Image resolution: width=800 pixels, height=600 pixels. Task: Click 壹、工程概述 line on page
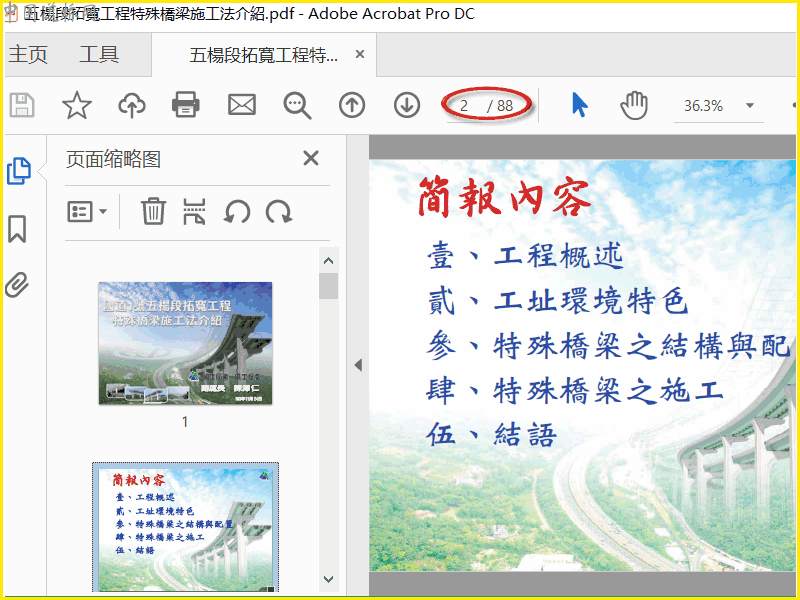pos(525,256)
